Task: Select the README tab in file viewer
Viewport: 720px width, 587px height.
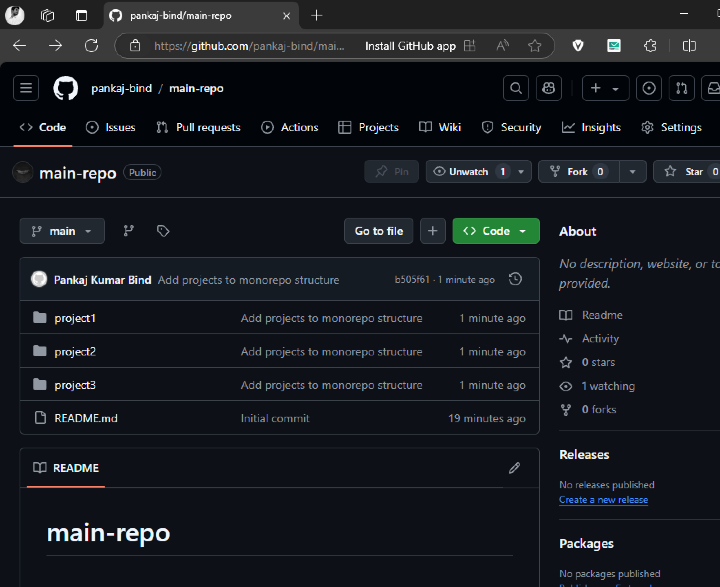Action: (x=66, y=468)
